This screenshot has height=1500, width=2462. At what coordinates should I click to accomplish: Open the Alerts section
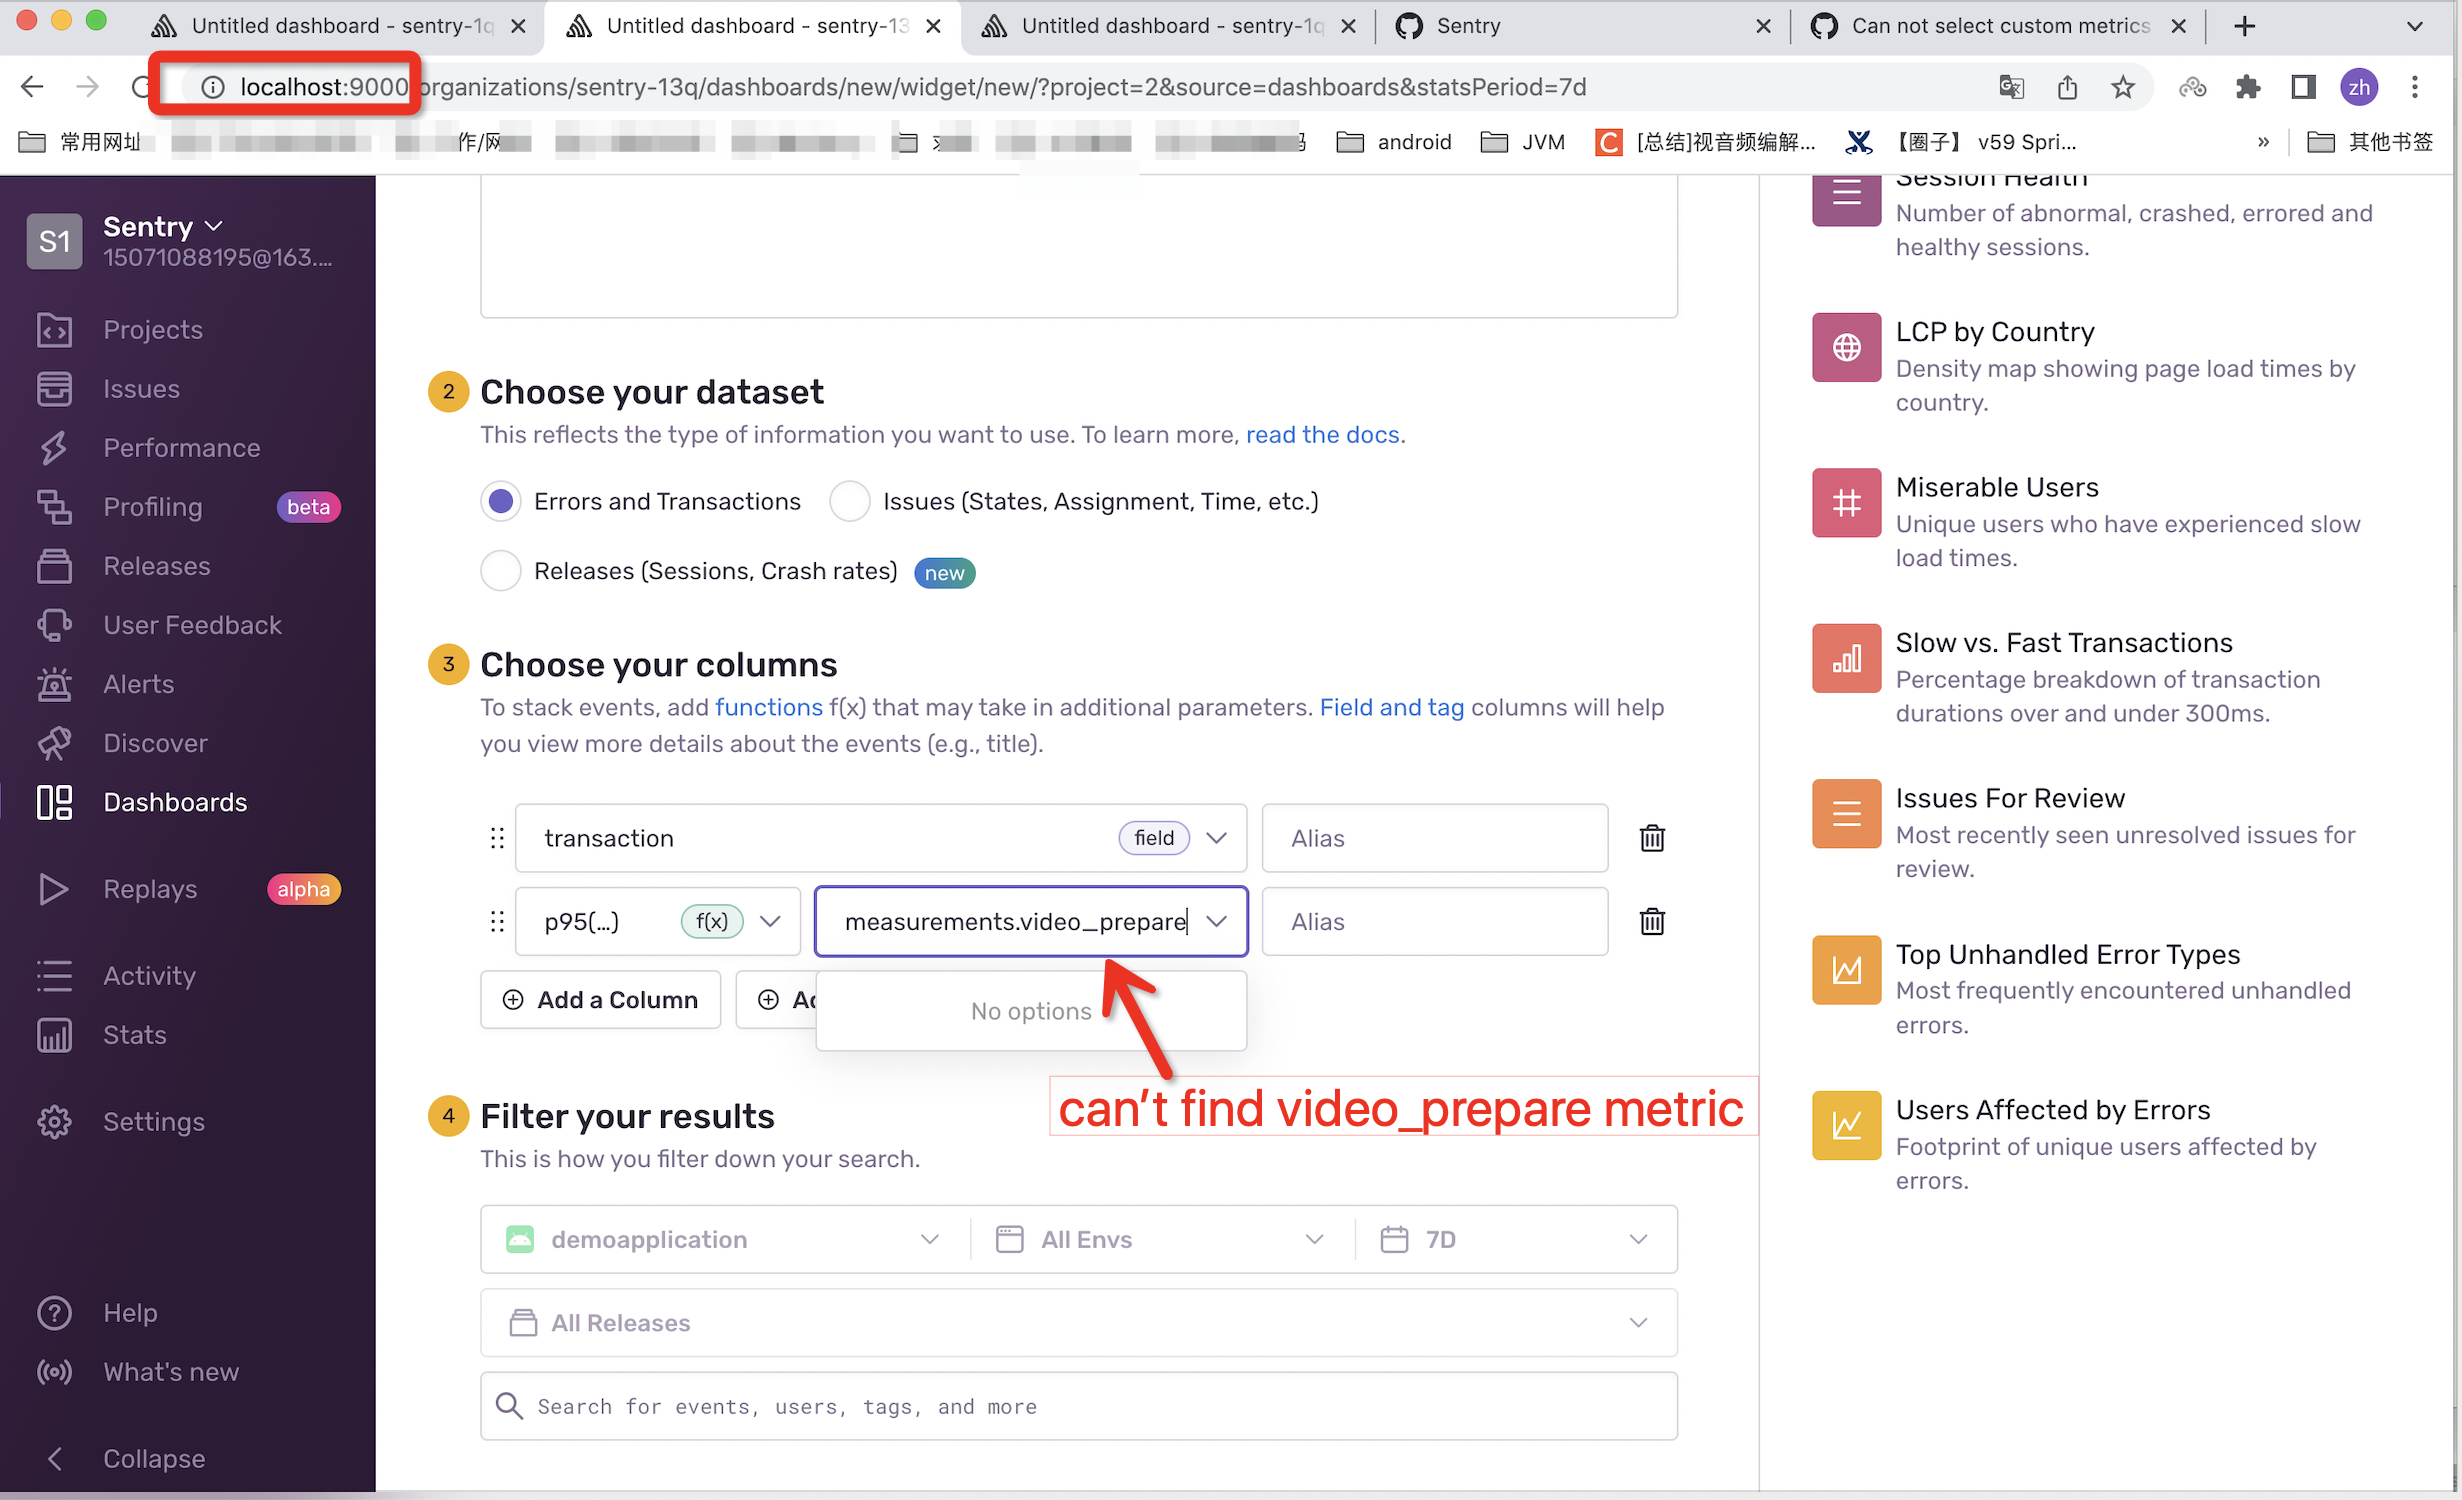click(137, 683)
